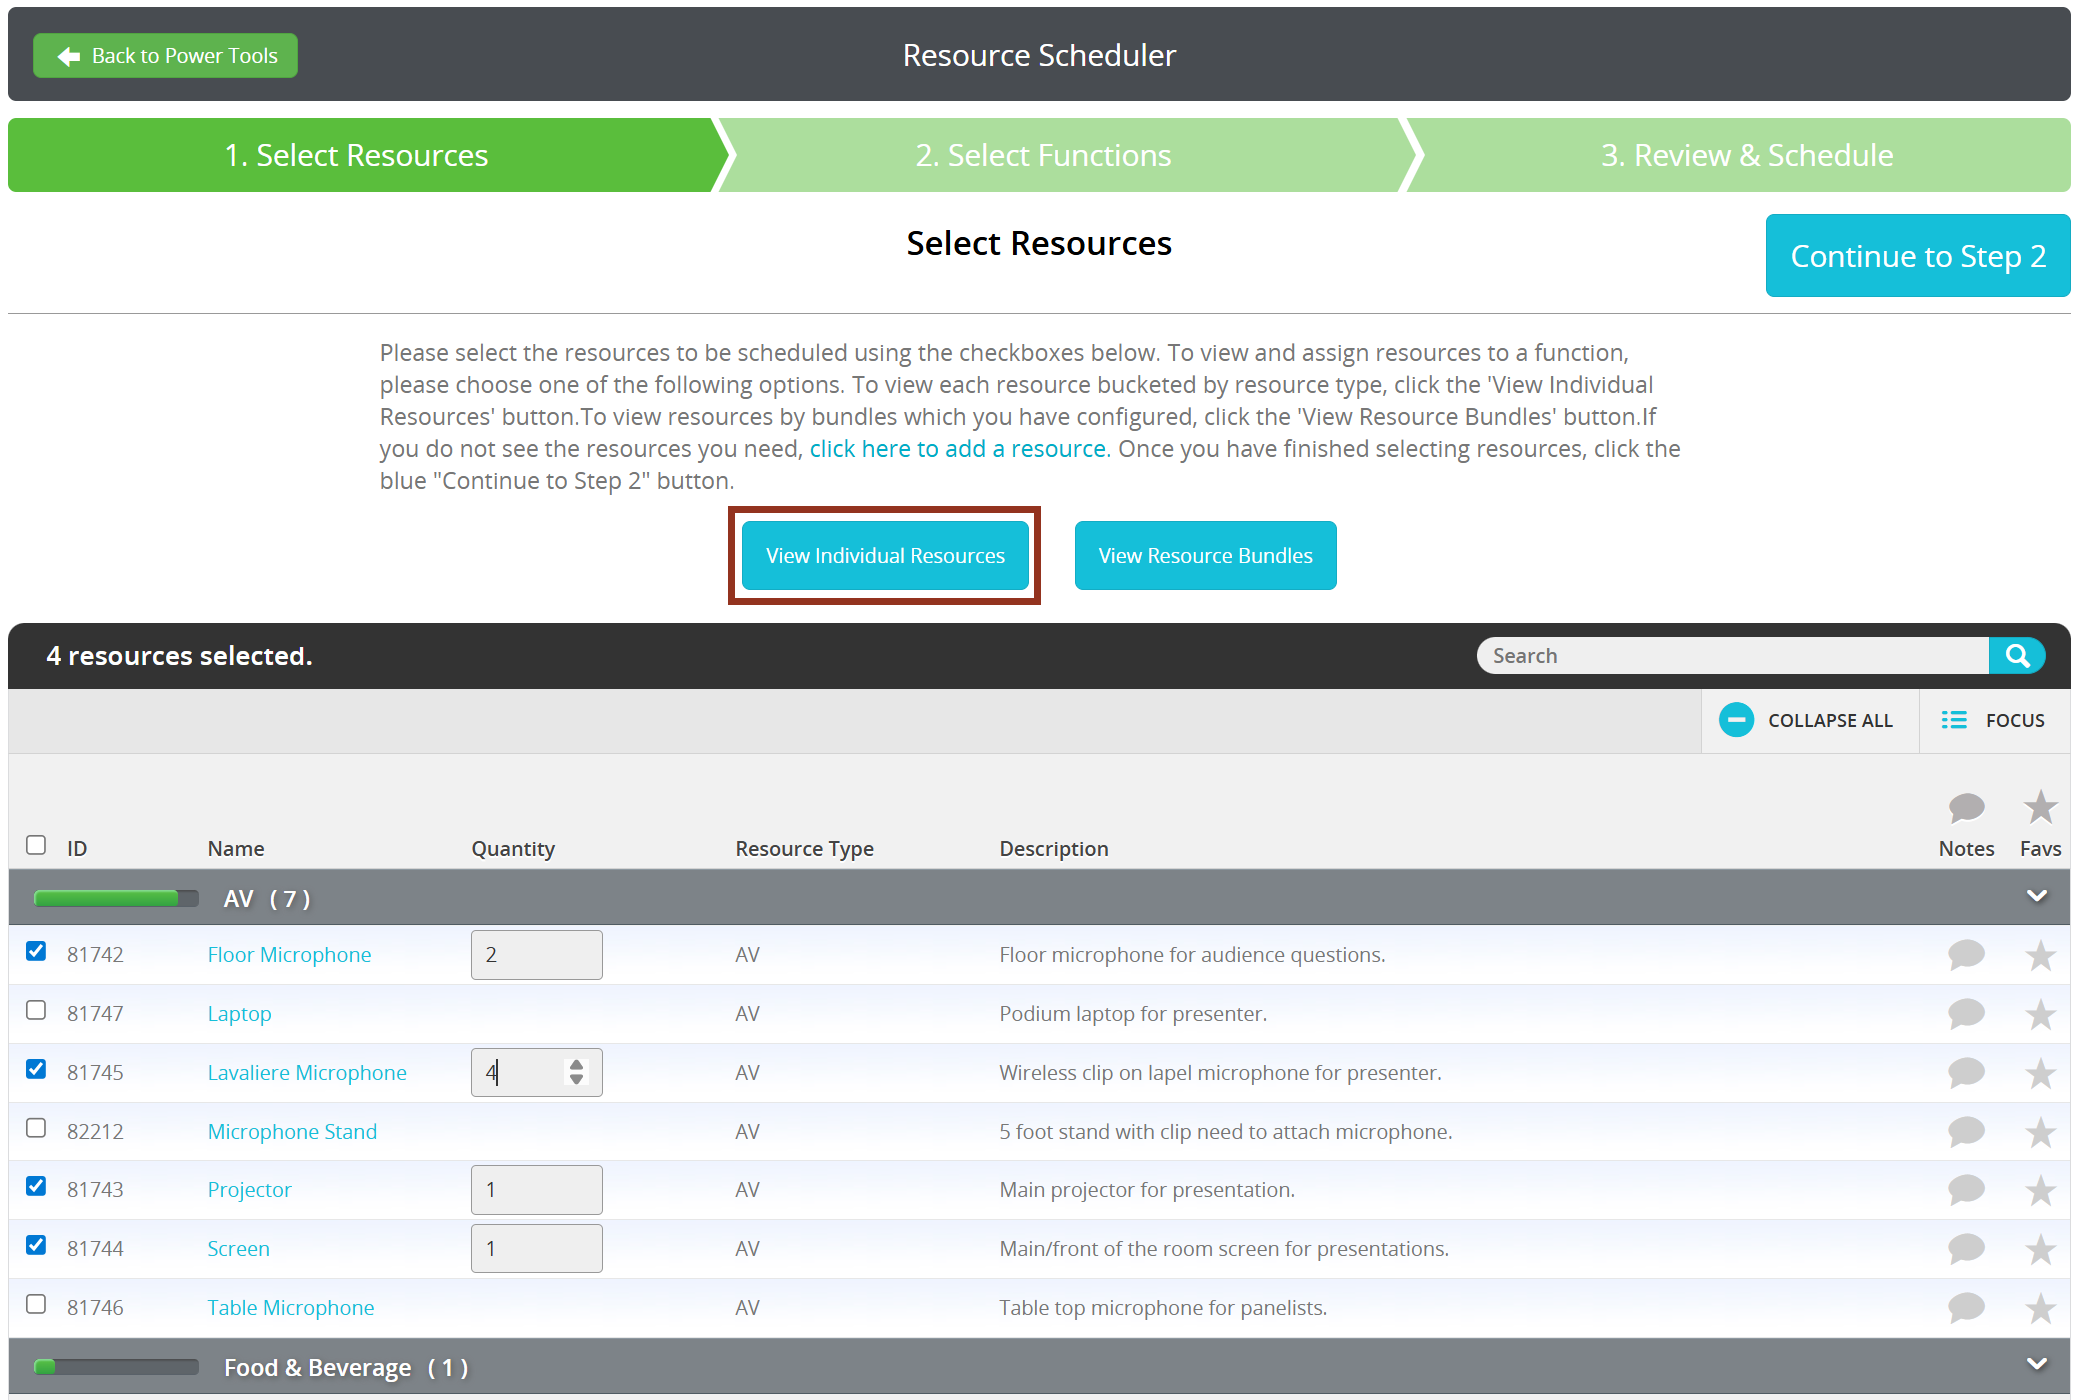Click the Collapse All minus icon
Screen dimensions: 2080x1400
coord(1736,720)
